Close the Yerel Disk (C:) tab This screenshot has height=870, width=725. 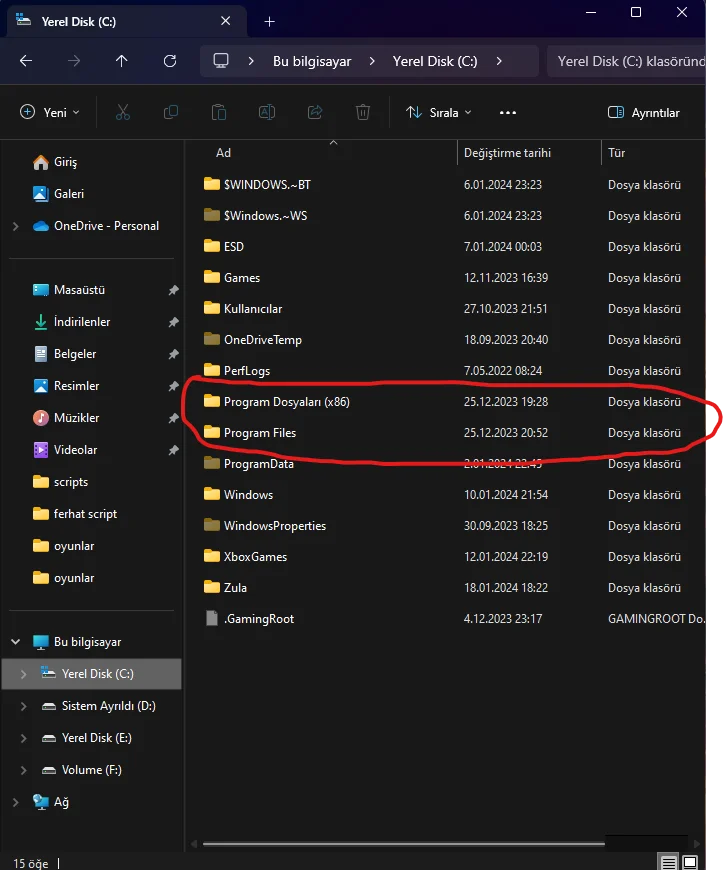pyautogui.click(x=226, y=21)
